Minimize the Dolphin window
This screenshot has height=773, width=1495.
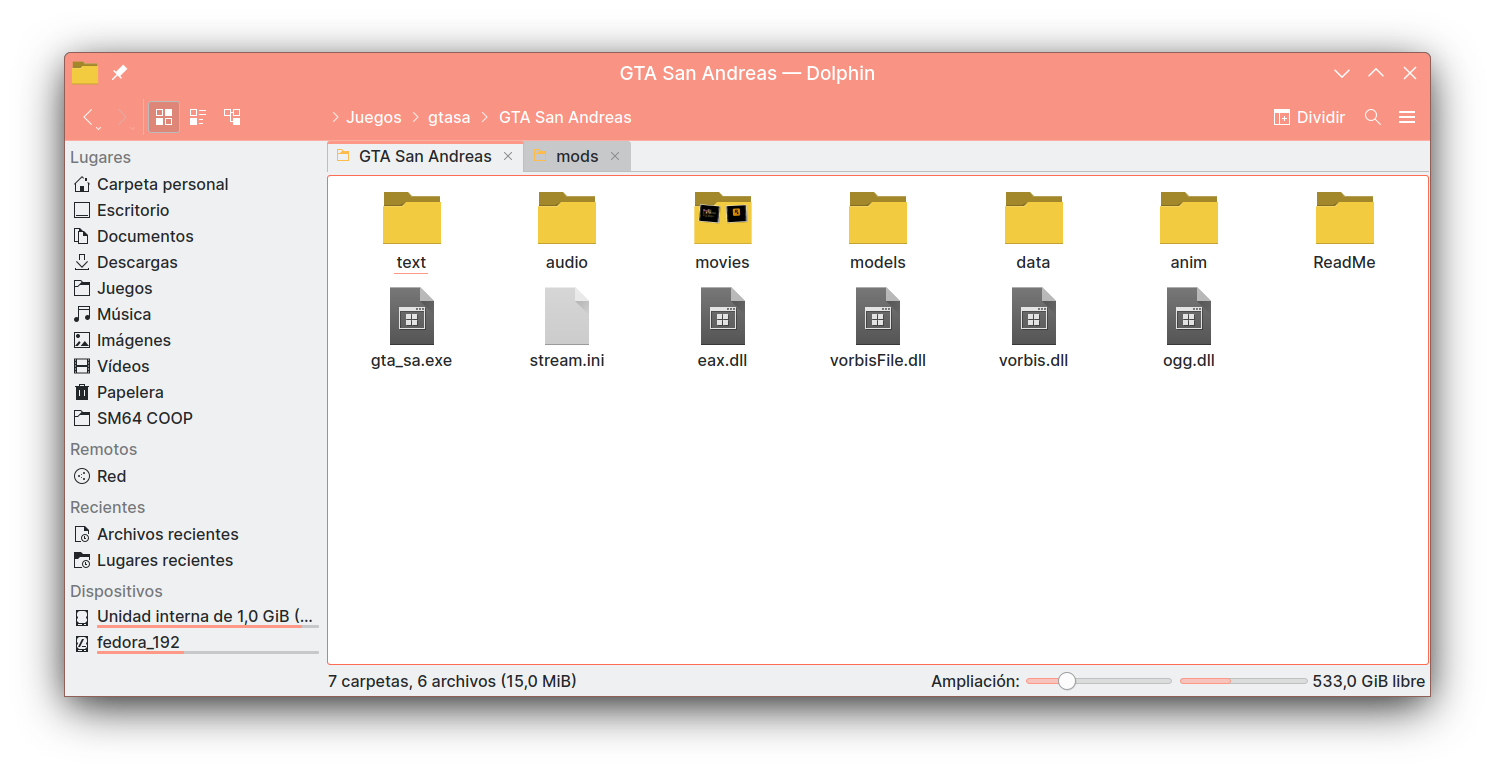click(x=1342, y=73)
